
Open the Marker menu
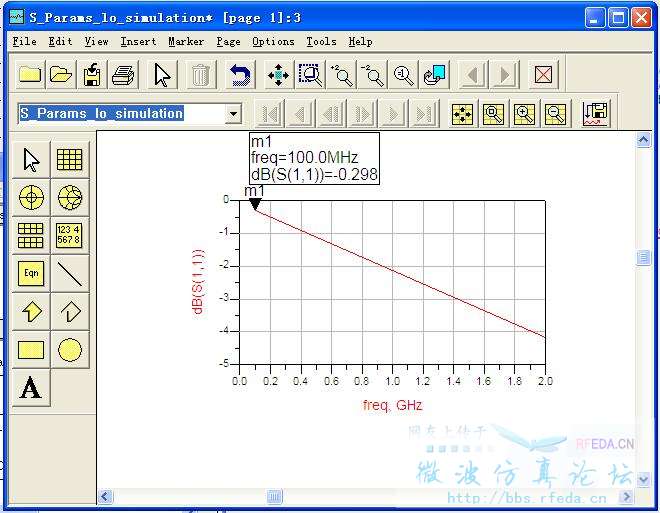(x=186, y=41)
